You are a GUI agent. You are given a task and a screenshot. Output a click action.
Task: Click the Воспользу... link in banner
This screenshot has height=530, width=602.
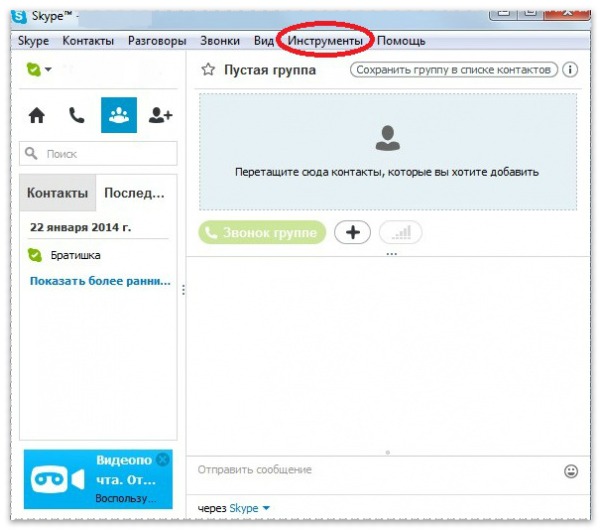tap(126, 499)
